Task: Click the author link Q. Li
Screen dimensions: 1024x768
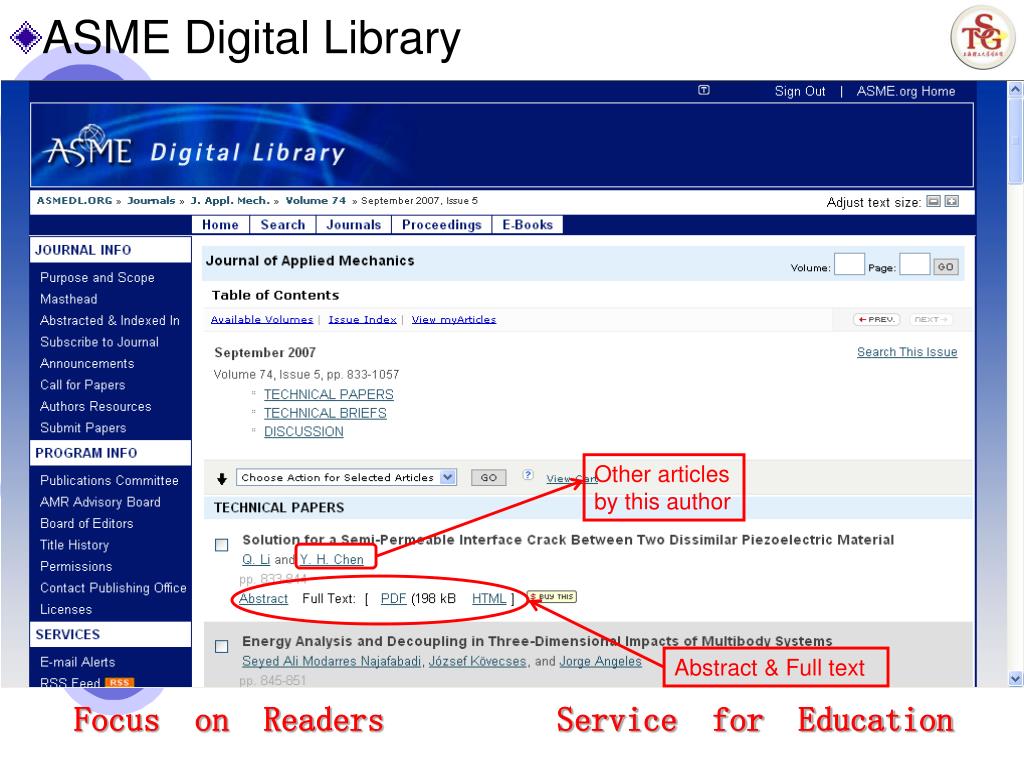Action: 256,560
